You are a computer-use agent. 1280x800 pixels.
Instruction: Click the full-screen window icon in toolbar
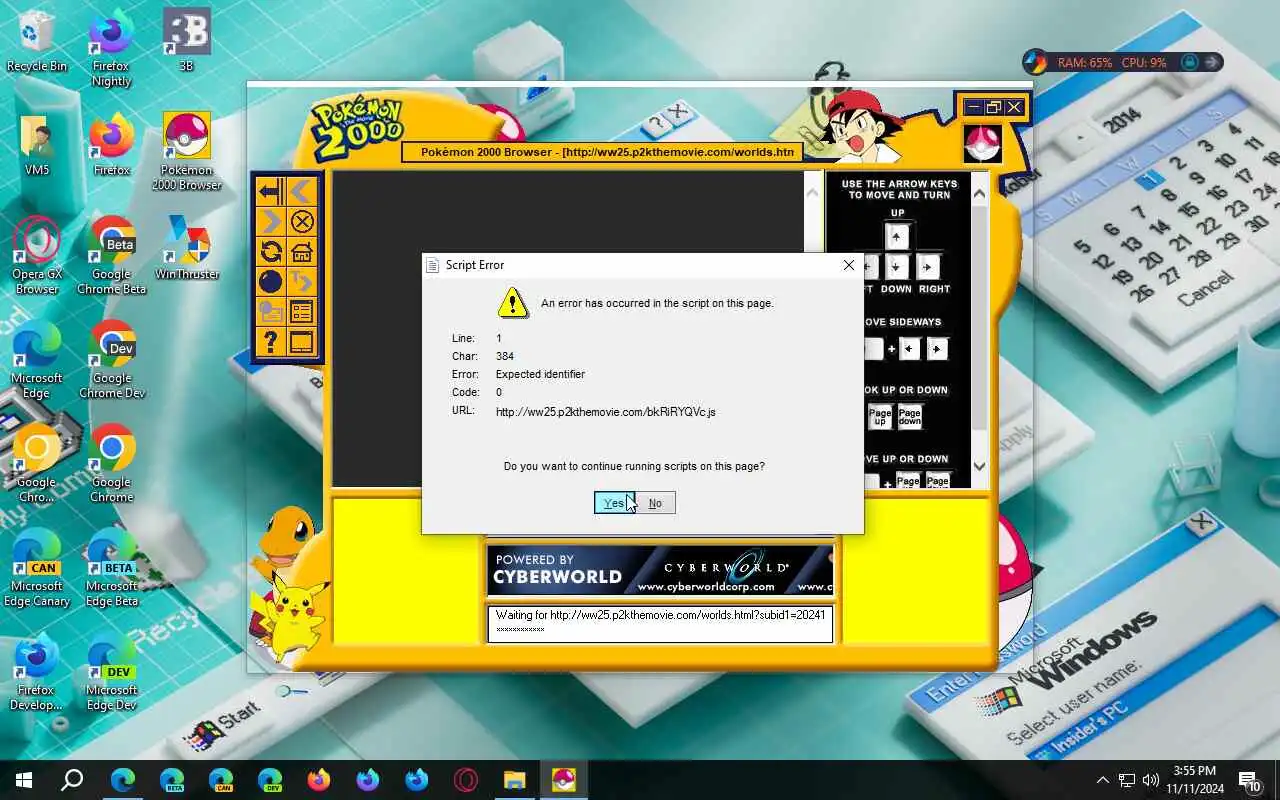point(302,342)
